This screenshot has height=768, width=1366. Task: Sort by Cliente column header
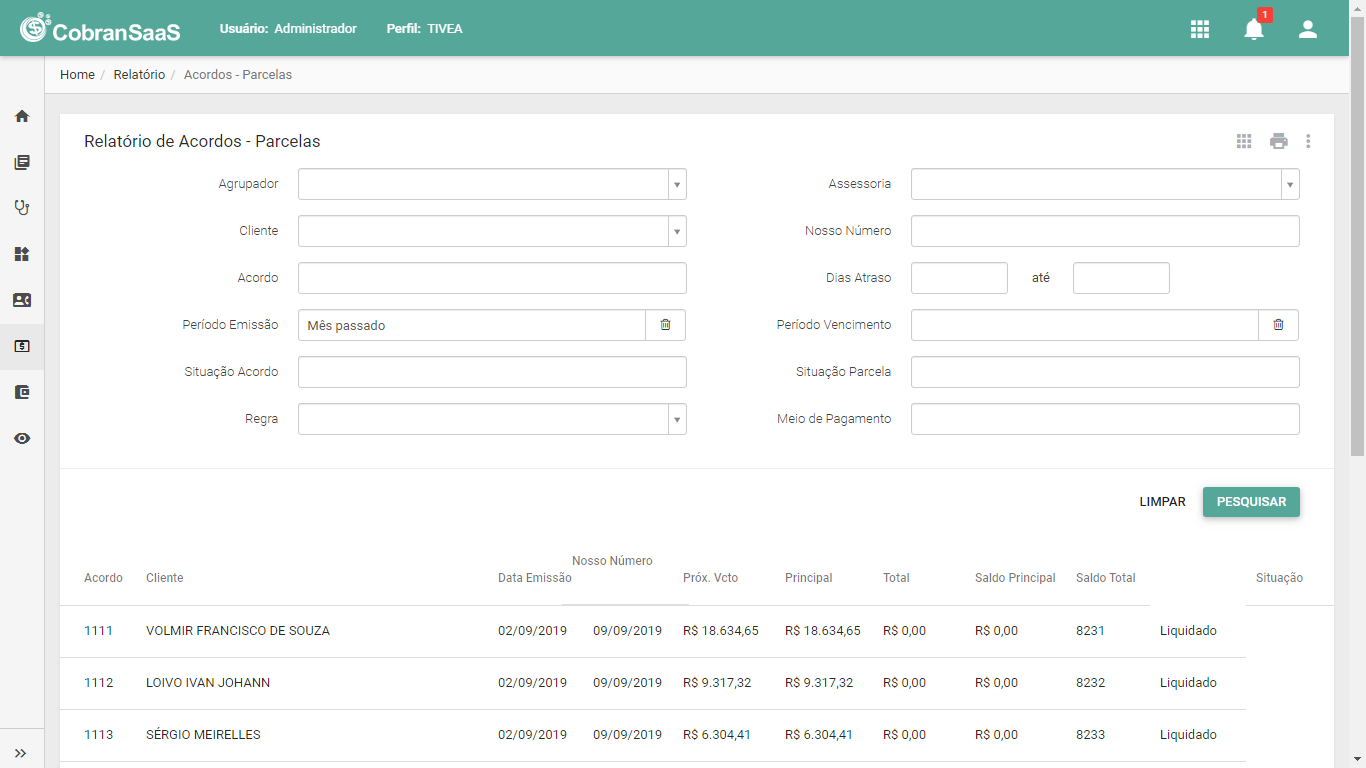click(164, 578)
